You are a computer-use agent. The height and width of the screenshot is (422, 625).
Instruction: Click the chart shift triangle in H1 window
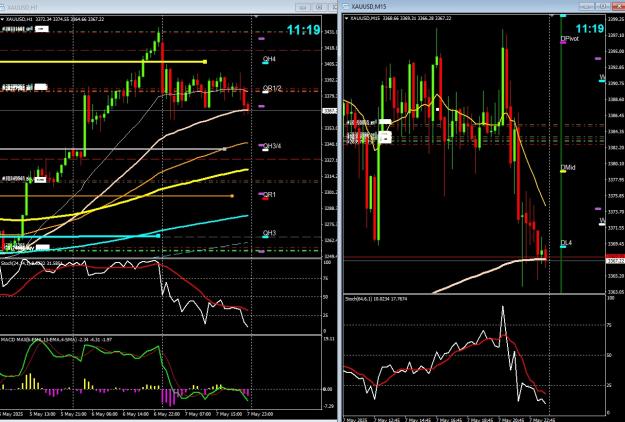[x=256, y=16]
